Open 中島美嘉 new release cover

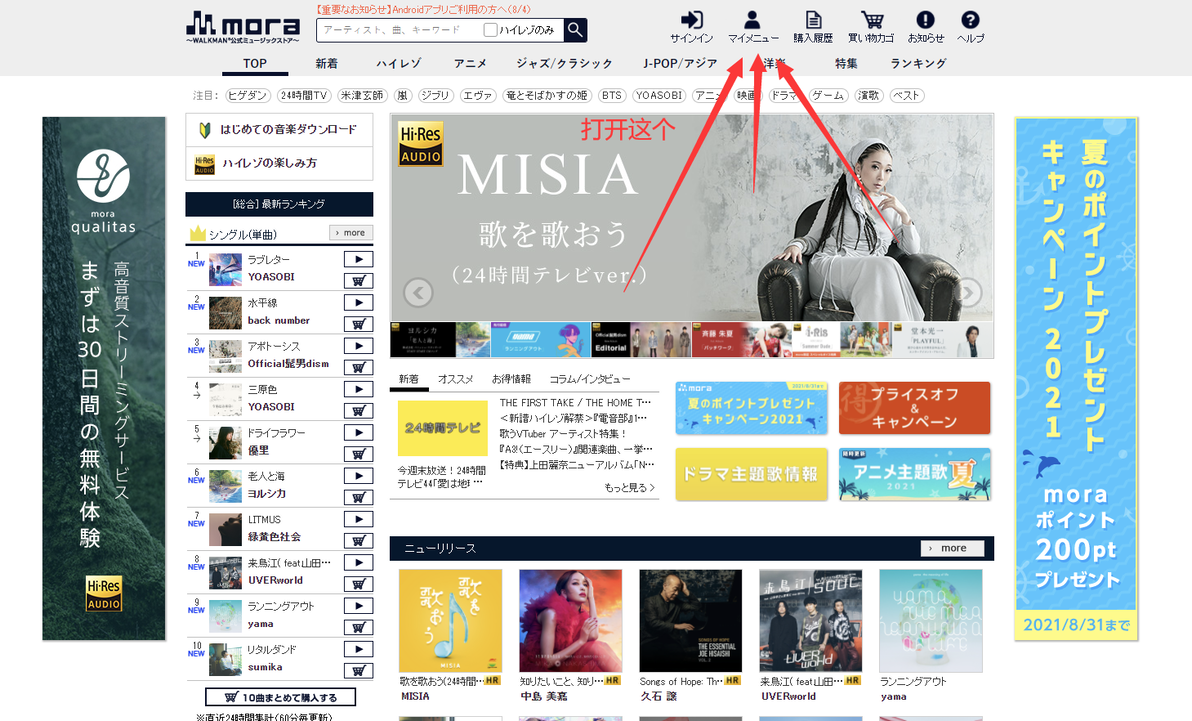570,621
